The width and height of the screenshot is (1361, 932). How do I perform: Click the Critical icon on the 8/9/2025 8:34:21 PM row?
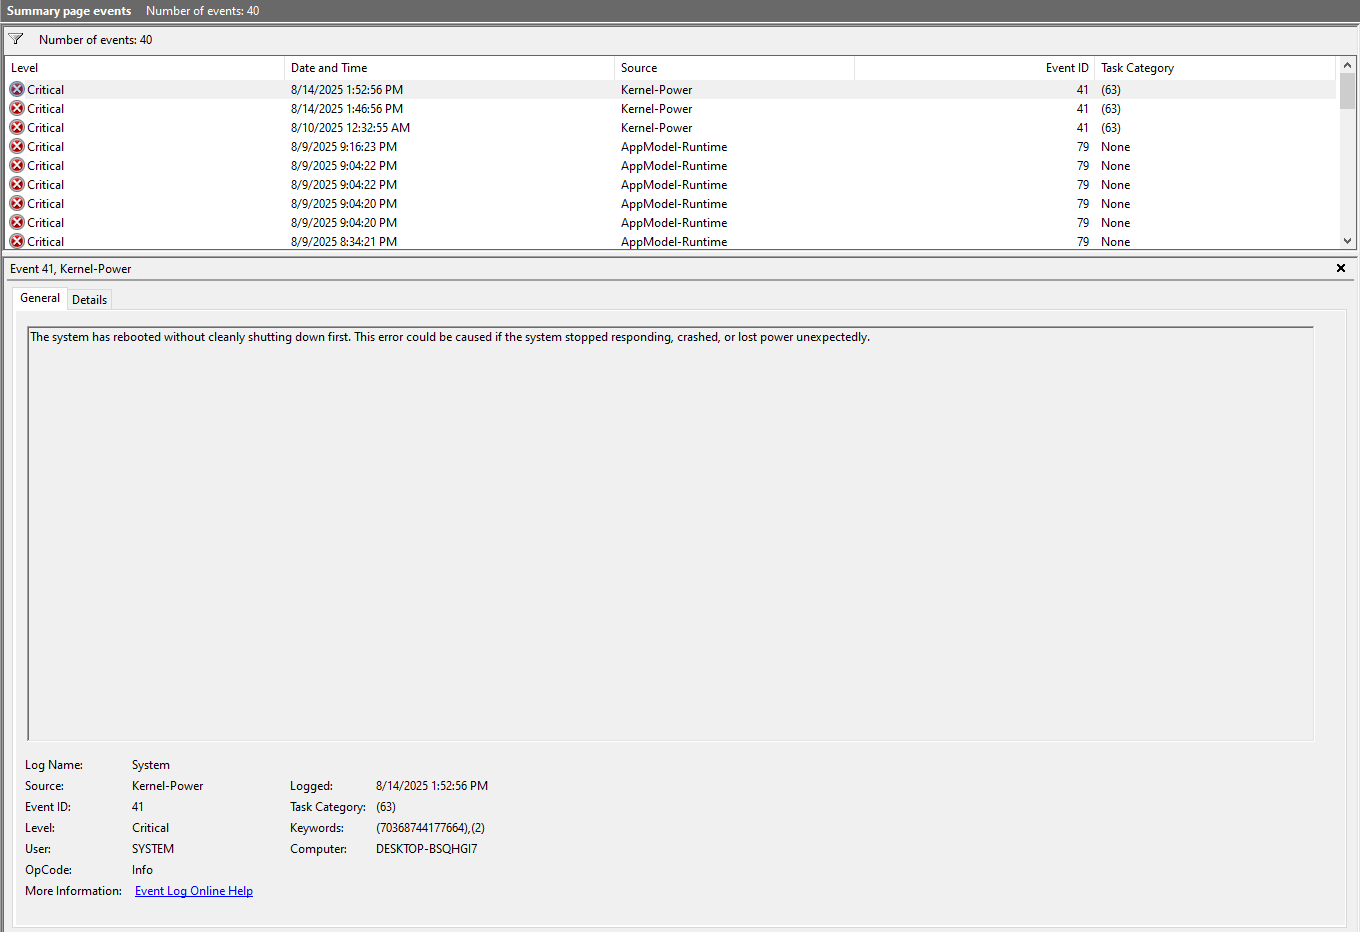[x=16, y=241]
